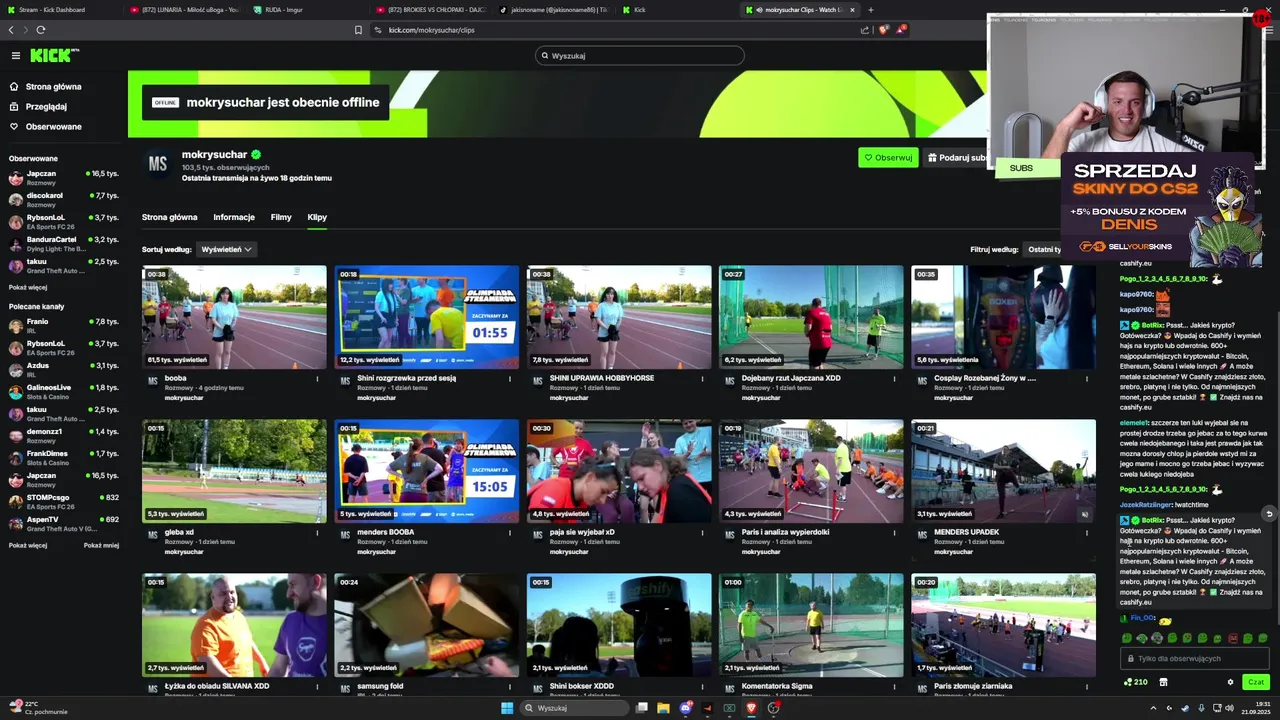Click 'Podaruj suby' button
The width and height of the screenshot is (1280, 720).
pos(955,157)
